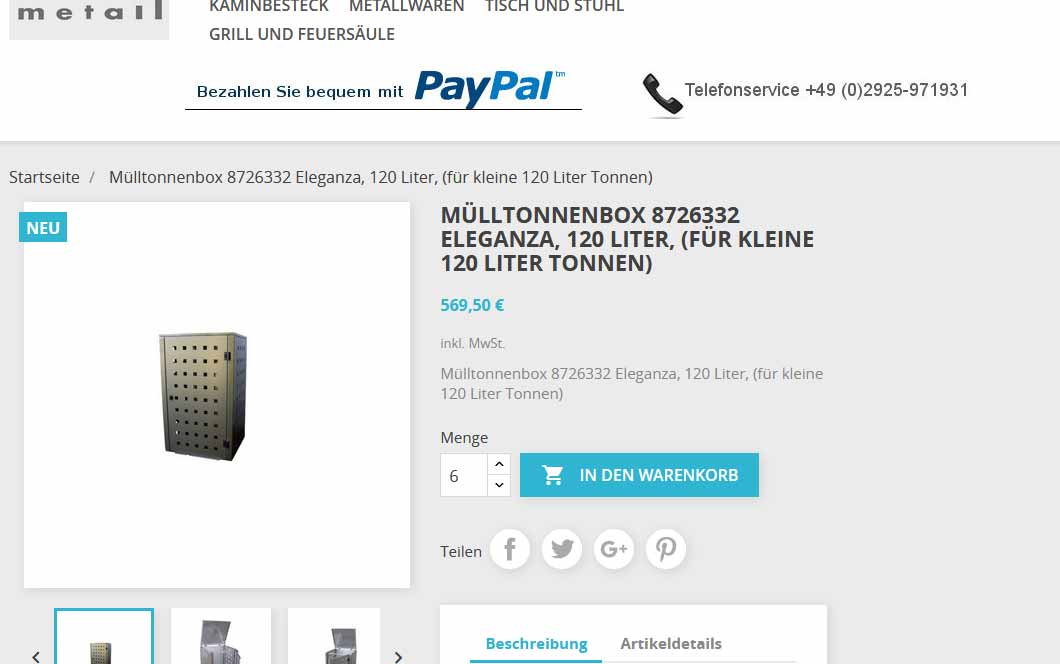Share product on Facebook
This screenshot has width=1060, height=664.
coord(510,549)
